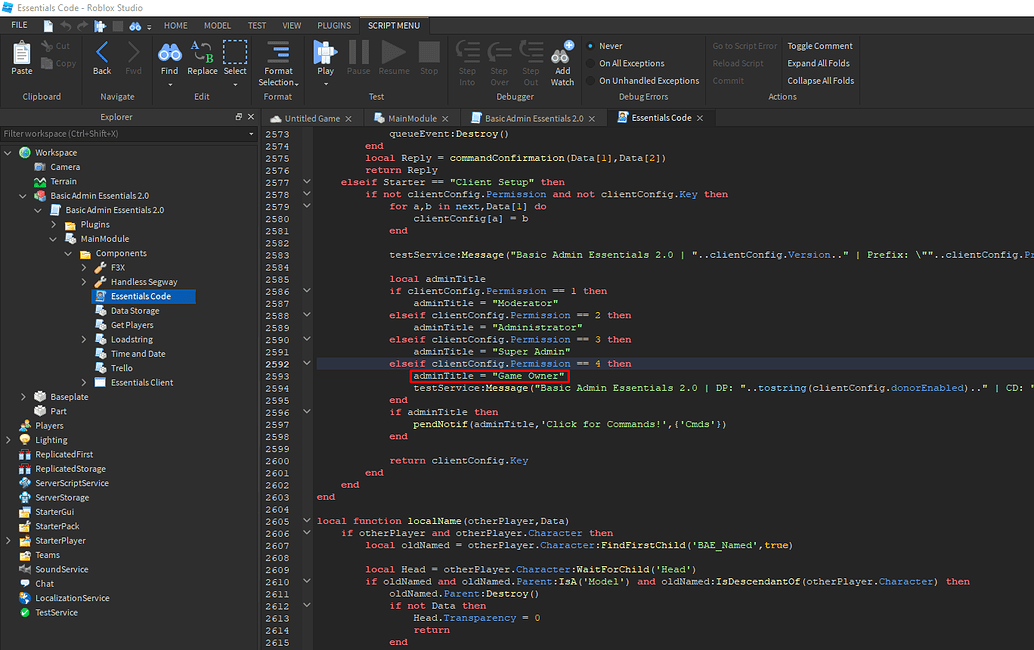Viewport: 1034px width, 650px height.
Task: Close the Explorer panel
Action: [x=251, y=117]
